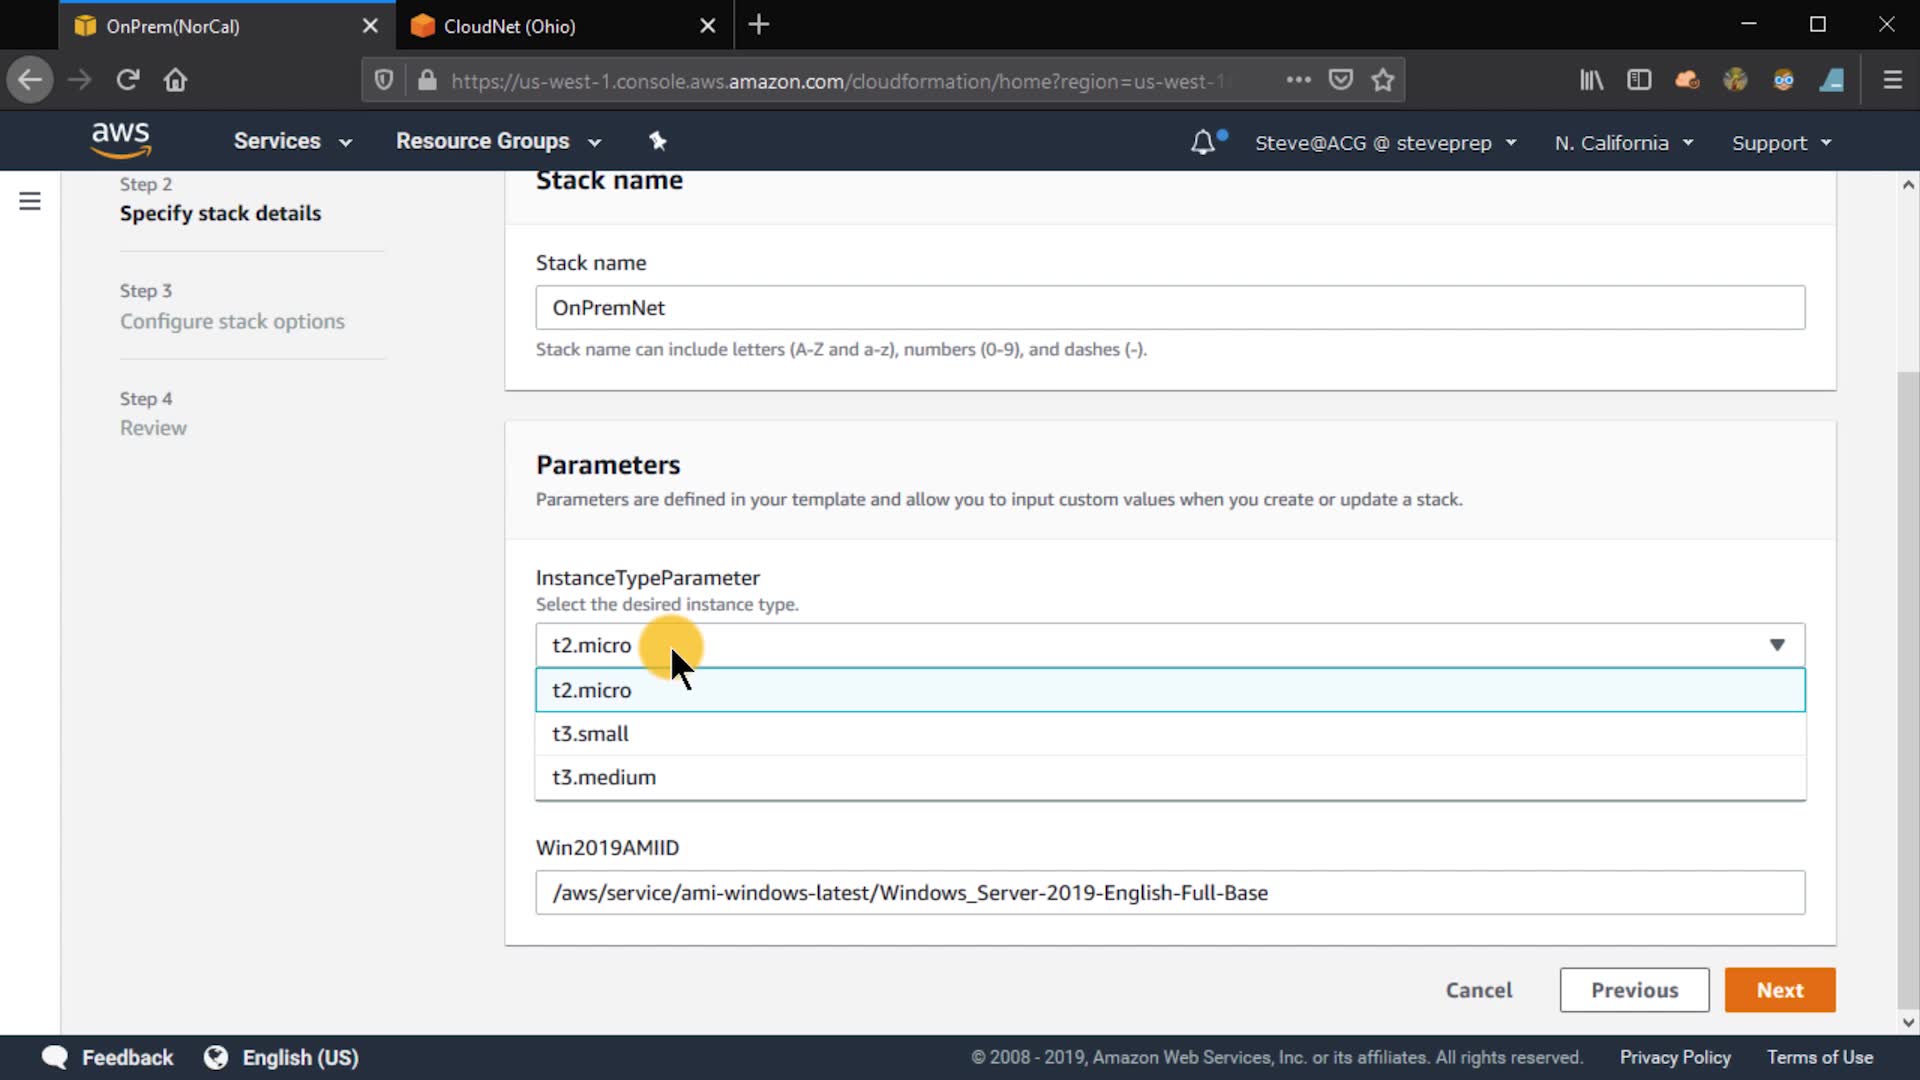
Task: Open the Firefox library icon
Action: 1591,80
